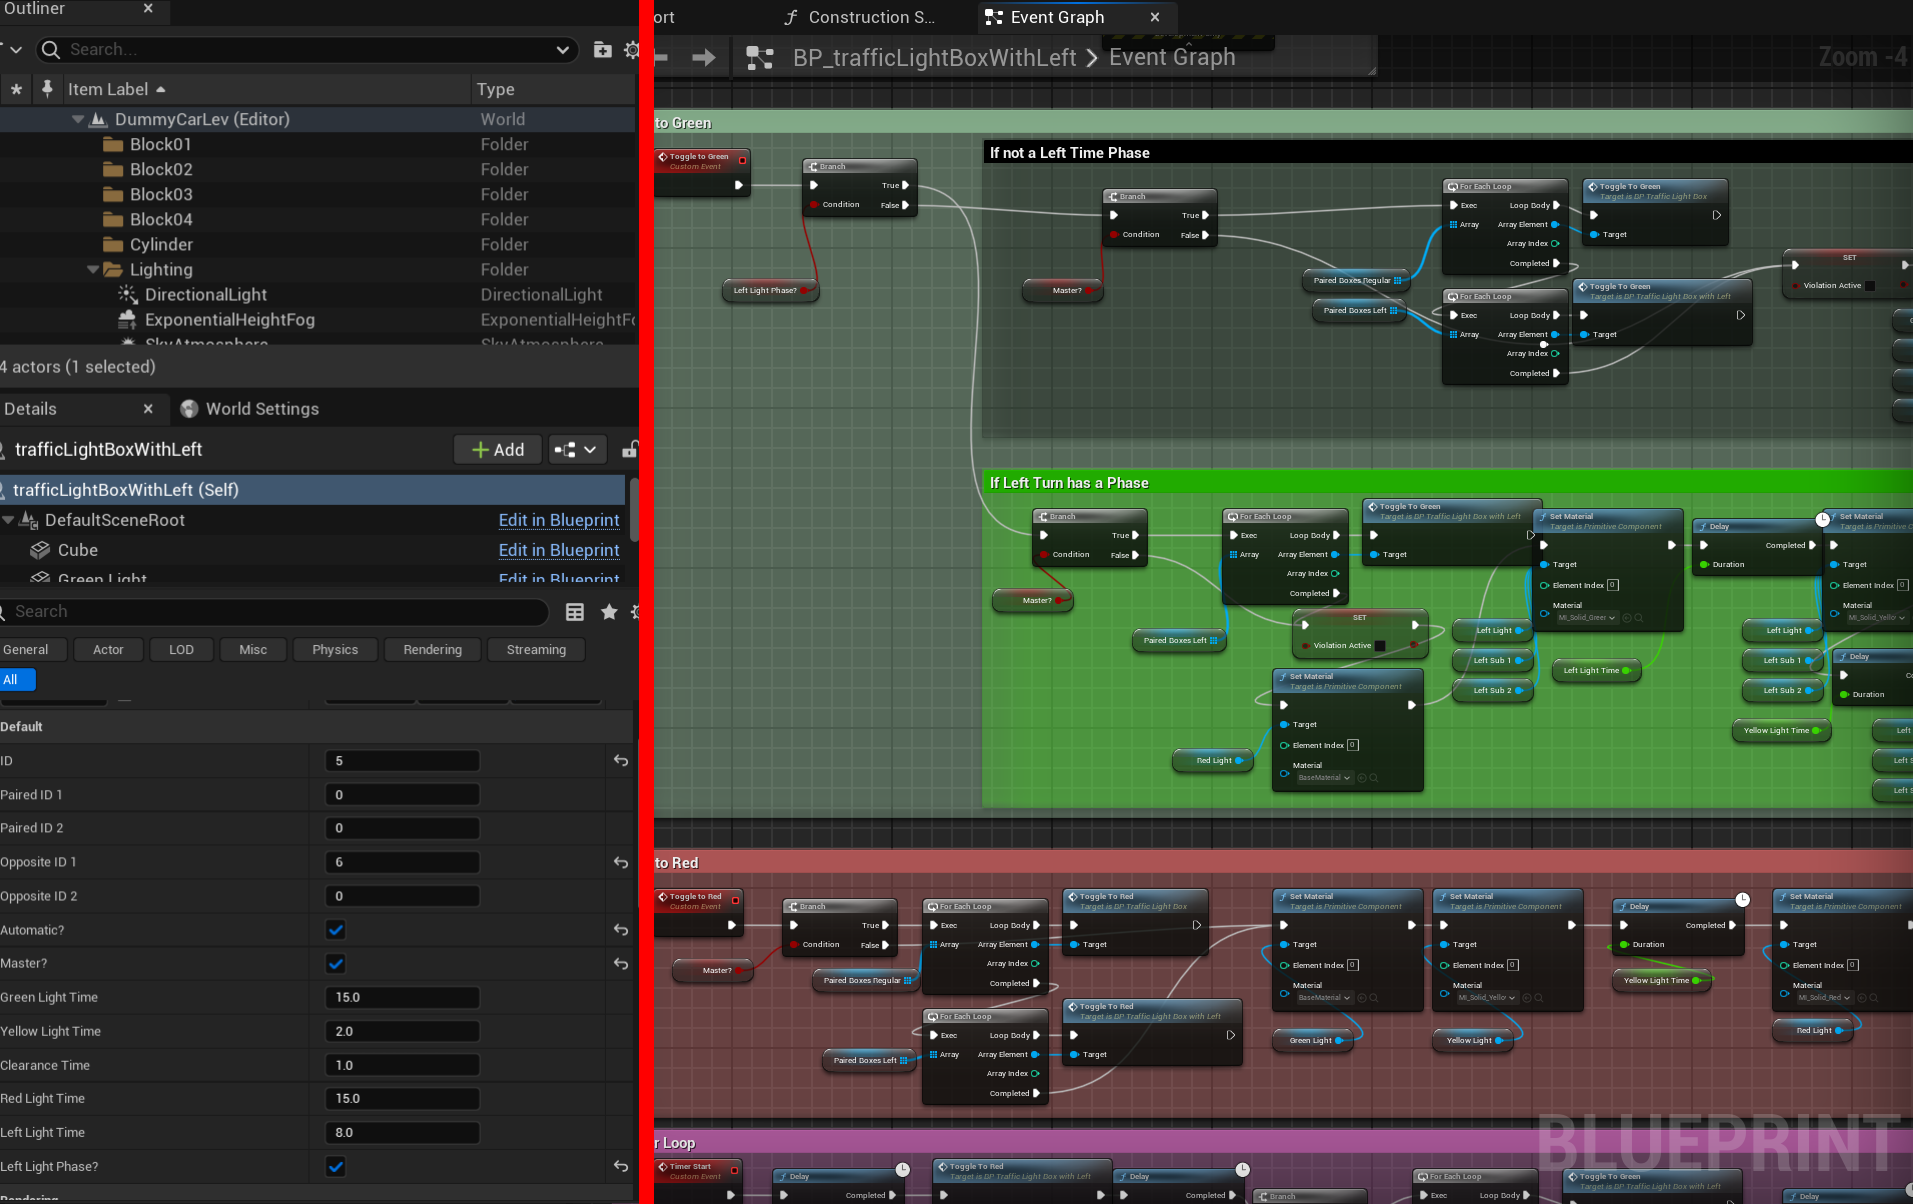Click the pin icon in Outliner header

tap(47, 89)
